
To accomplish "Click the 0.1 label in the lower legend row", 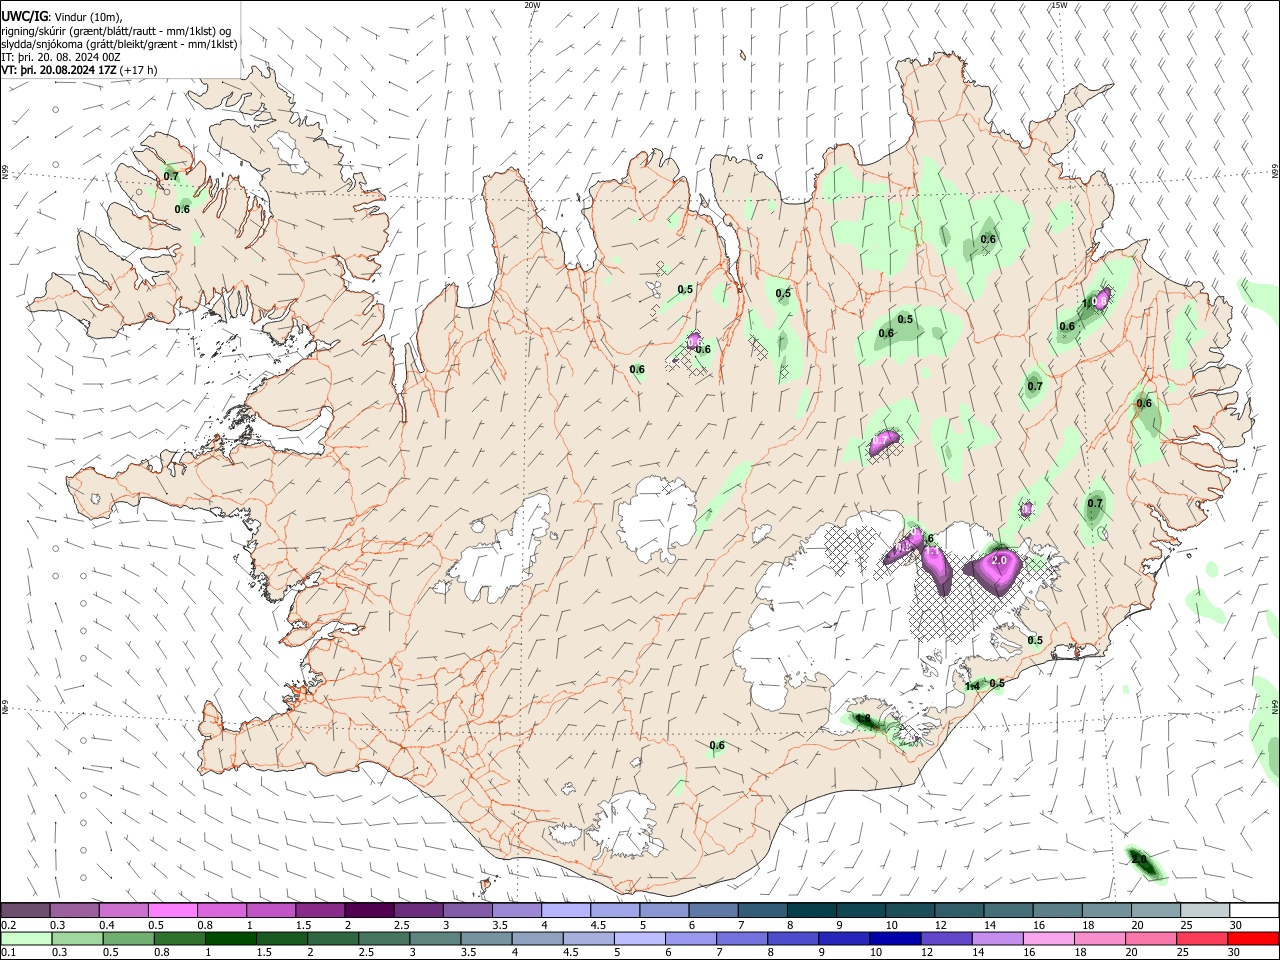I will (x=8, y=953).
